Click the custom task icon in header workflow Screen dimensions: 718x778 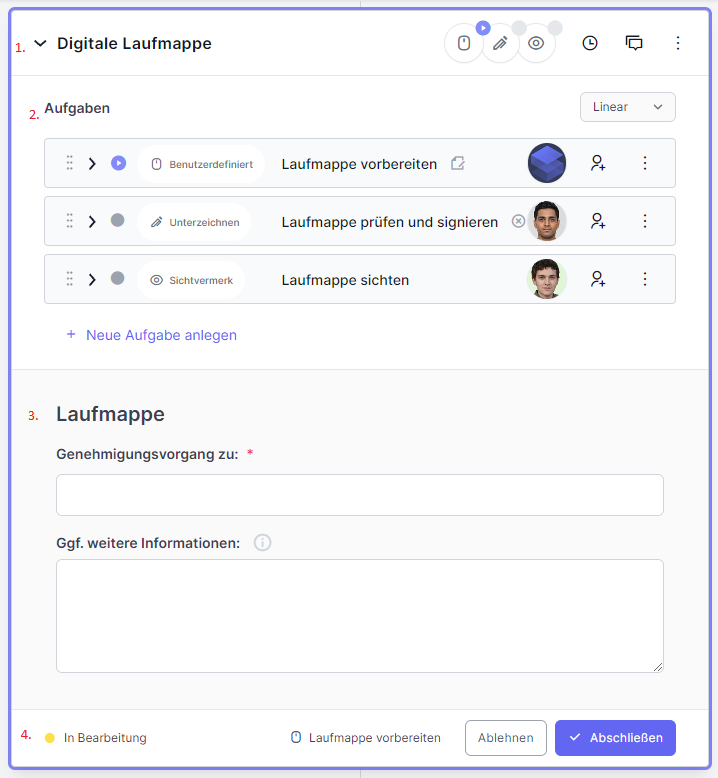463,43
